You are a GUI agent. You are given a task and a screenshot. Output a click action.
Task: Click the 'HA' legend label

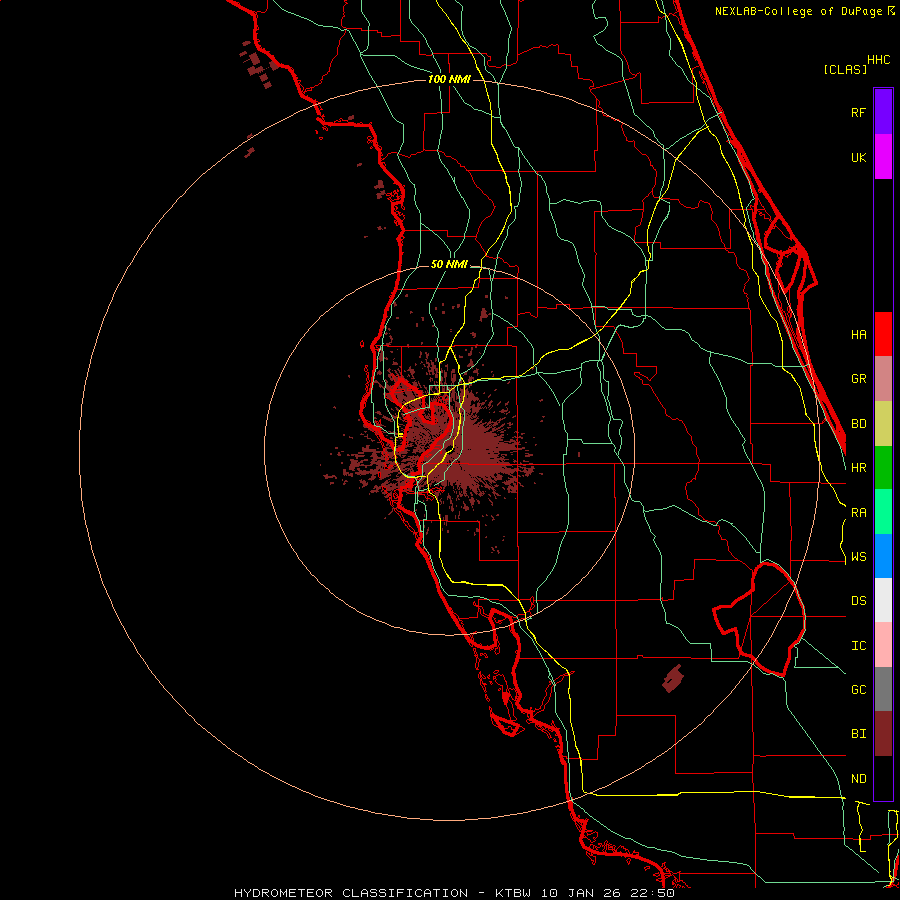click(x=859, y=335)
